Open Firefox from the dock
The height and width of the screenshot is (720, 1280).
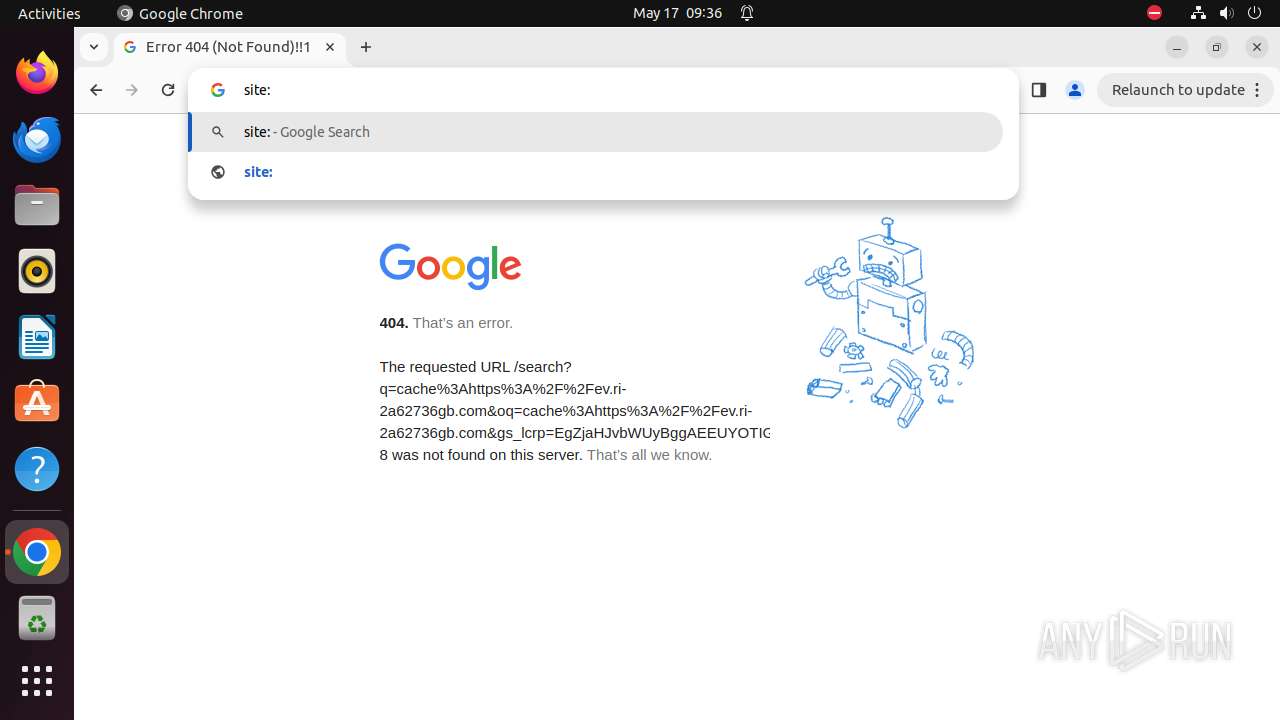37,73
